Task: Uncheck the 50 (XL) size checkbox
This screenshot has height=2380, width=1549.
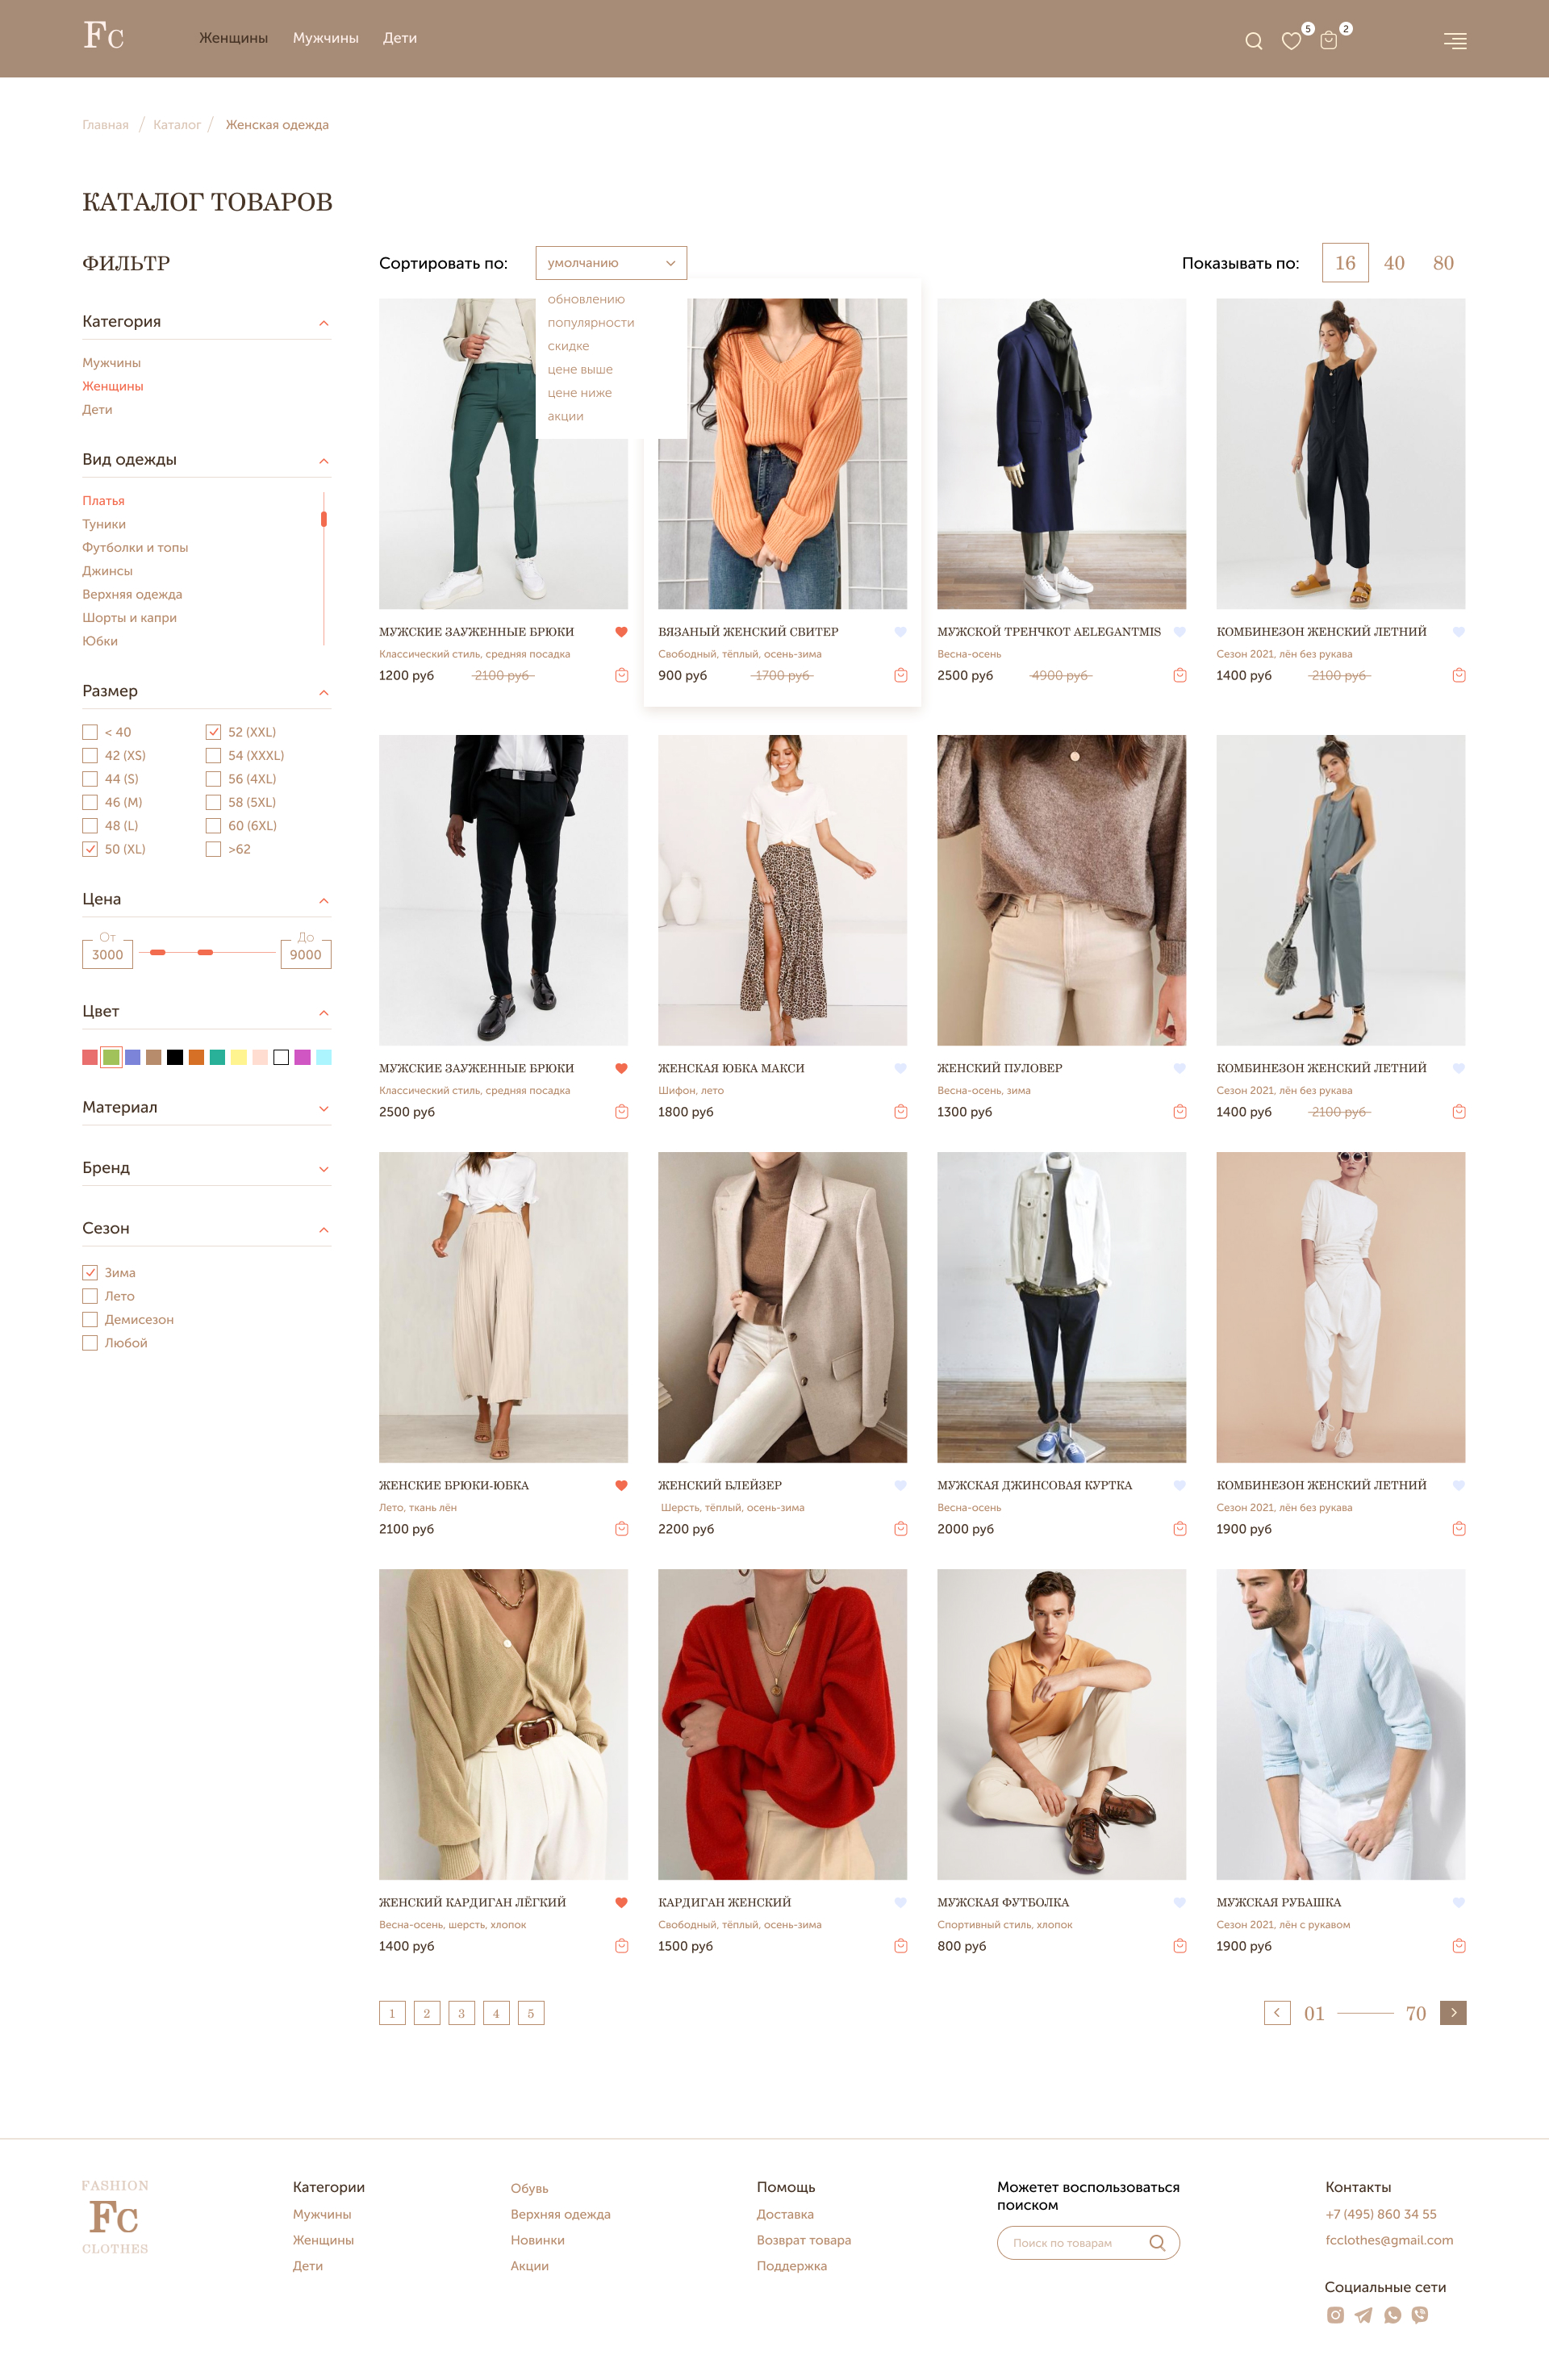Action: pos(90,849)
